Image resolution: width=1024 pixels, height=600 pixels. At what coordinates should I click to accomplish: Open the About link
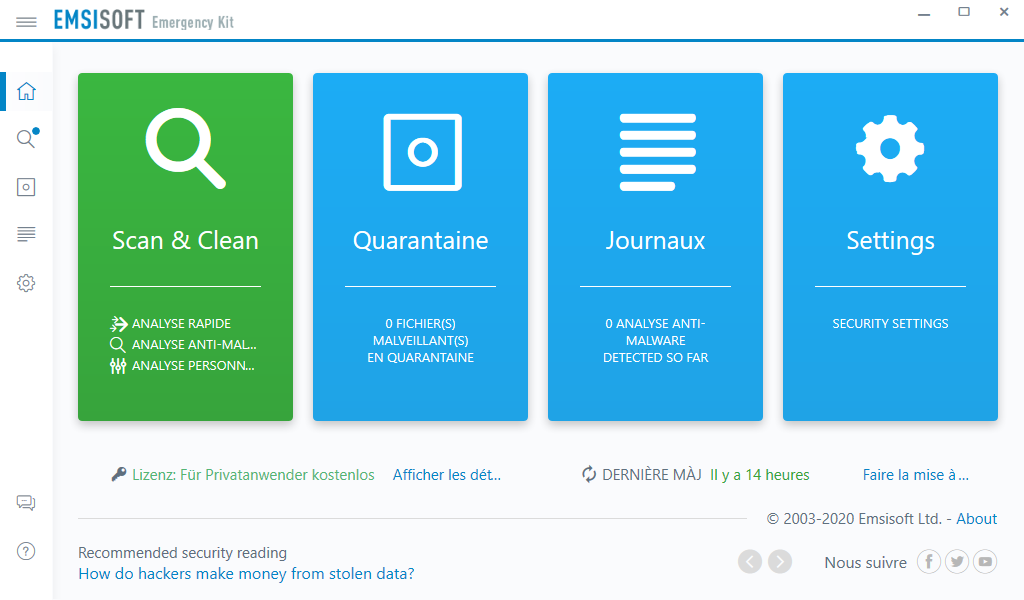click(x=976, y=519)
